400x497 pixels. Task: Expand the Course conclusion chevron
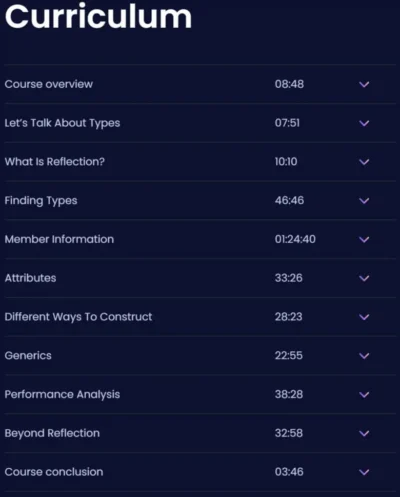(x=364, y=472)
